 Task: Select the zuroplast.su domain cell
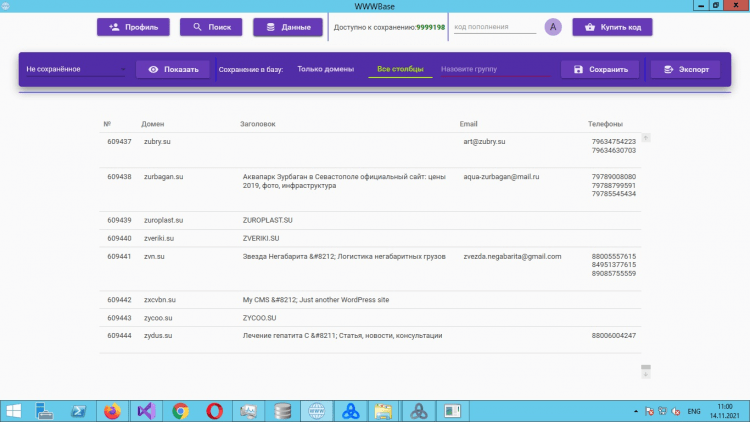[164, 220]
